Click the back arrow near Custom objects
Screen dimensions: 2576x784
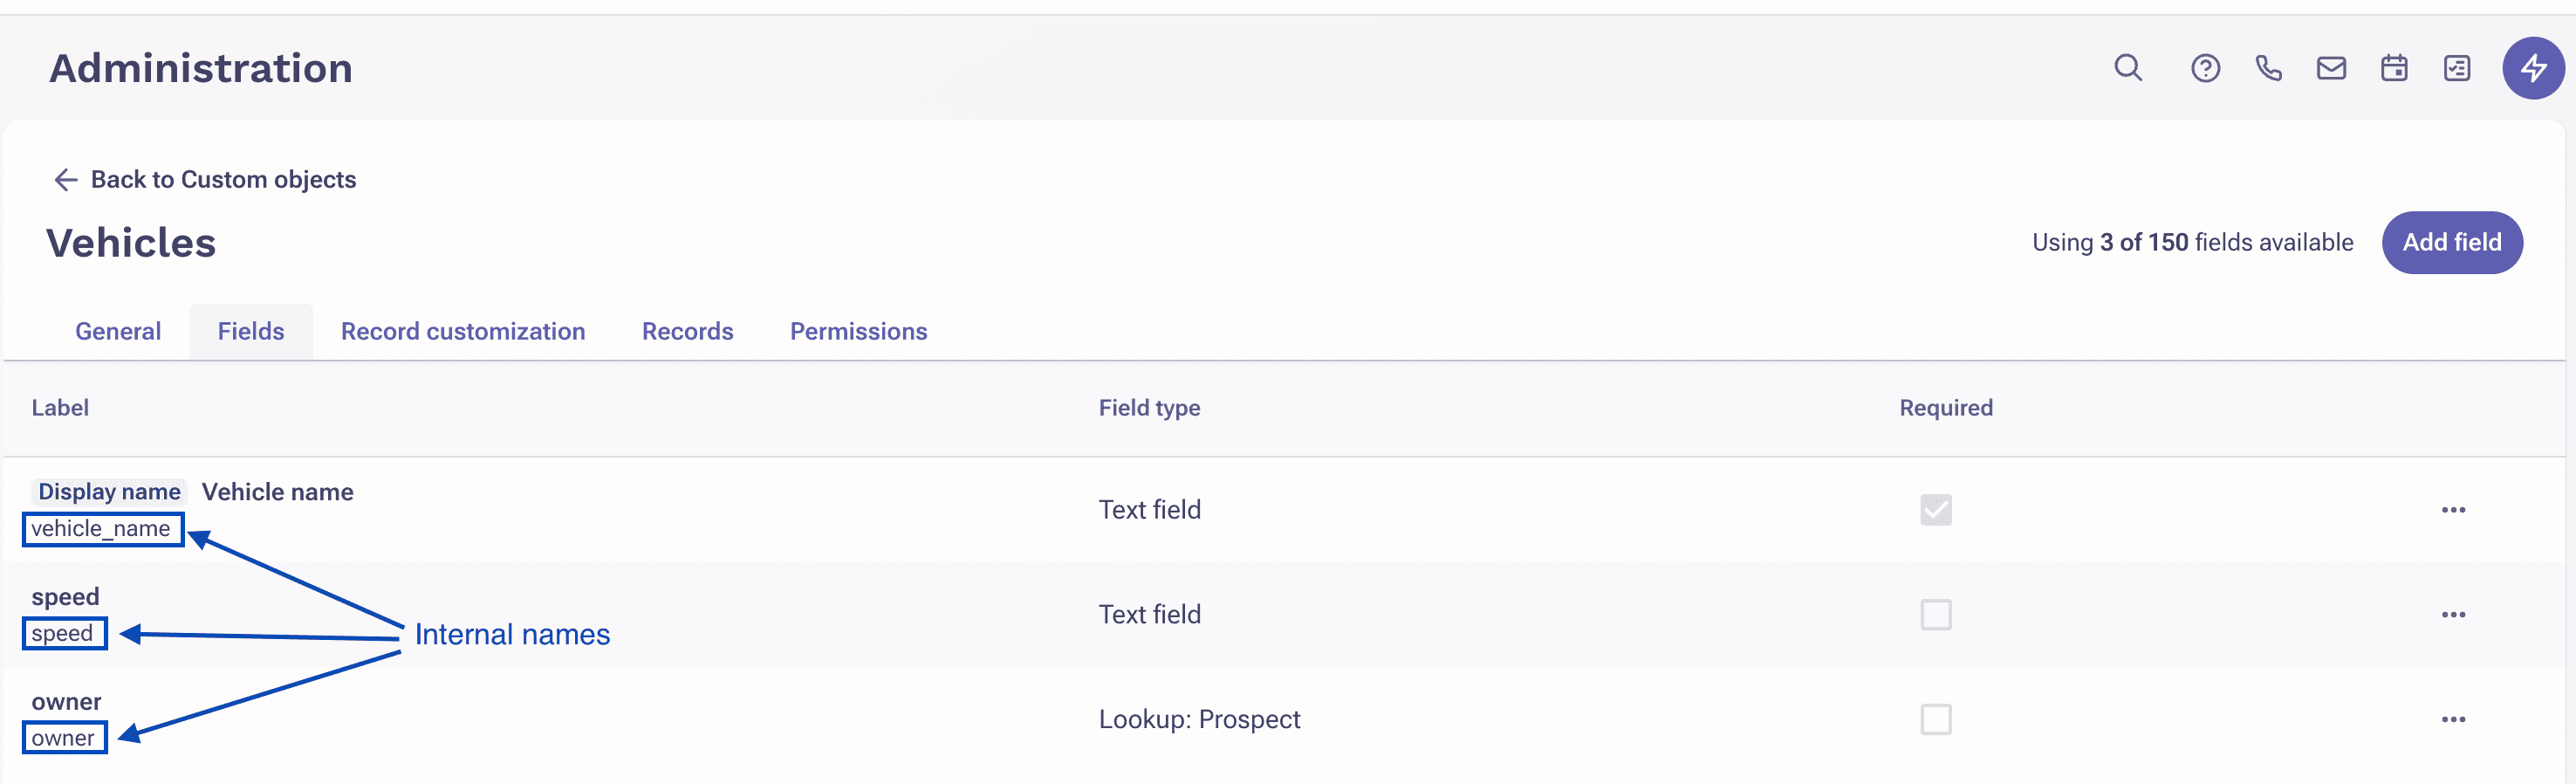coord(65,180)
